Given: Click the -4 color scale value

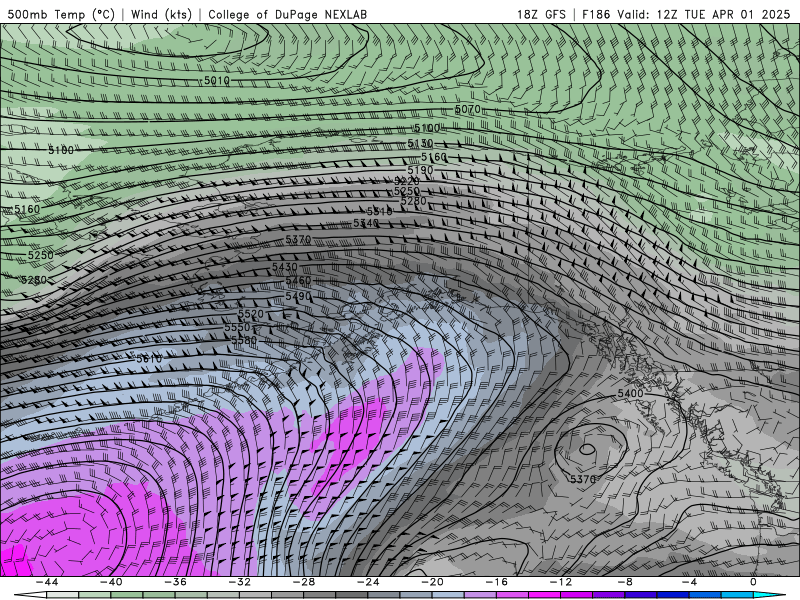Looking at the screenshot, I should point(689,582).
